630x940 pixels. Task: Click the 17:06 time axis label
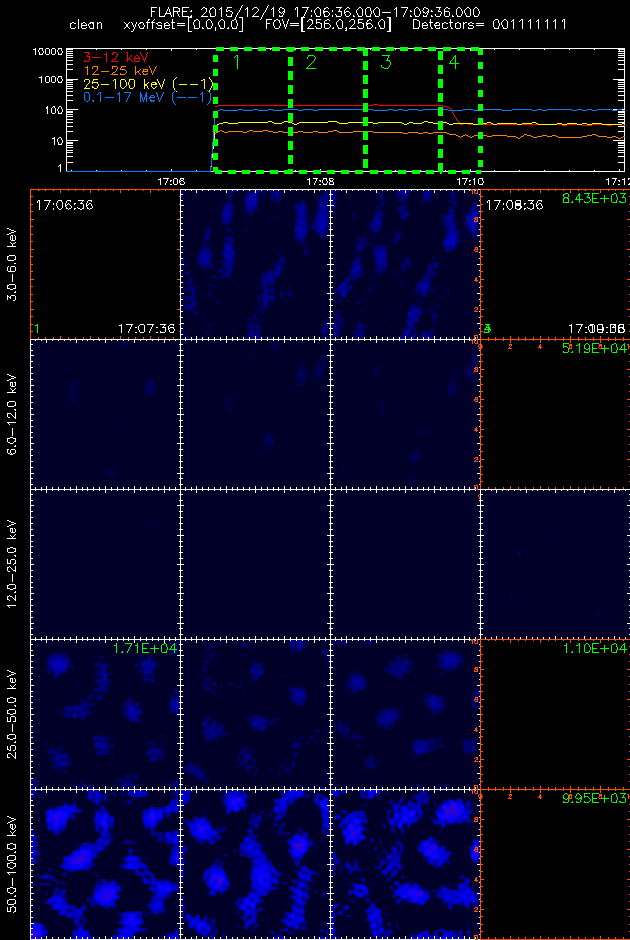(x=171, y=180)
